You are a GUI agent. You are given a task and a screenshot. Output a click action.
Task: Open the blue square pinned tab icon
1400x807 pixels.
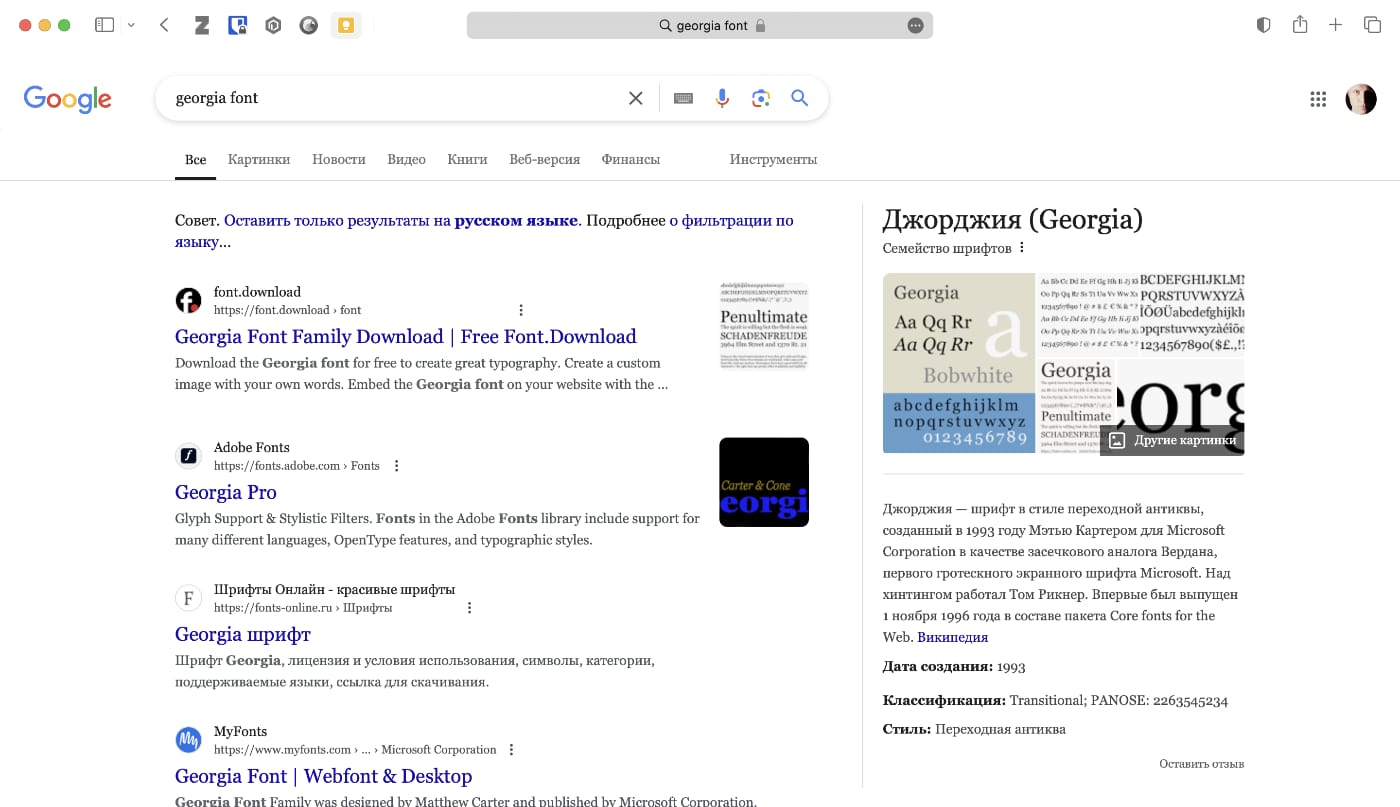pos(237,26)
